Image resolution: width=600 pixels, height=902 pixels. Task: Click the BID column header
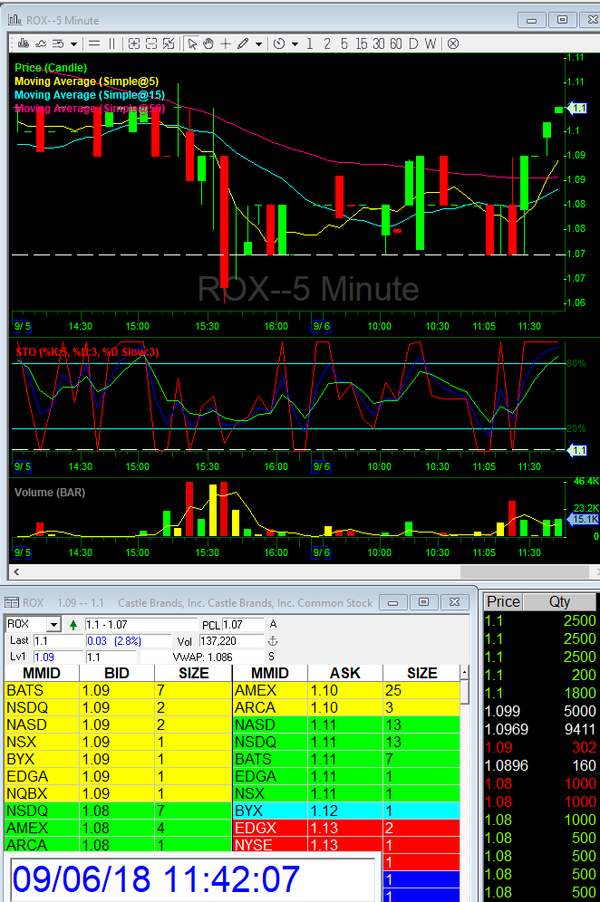(115, 673)
